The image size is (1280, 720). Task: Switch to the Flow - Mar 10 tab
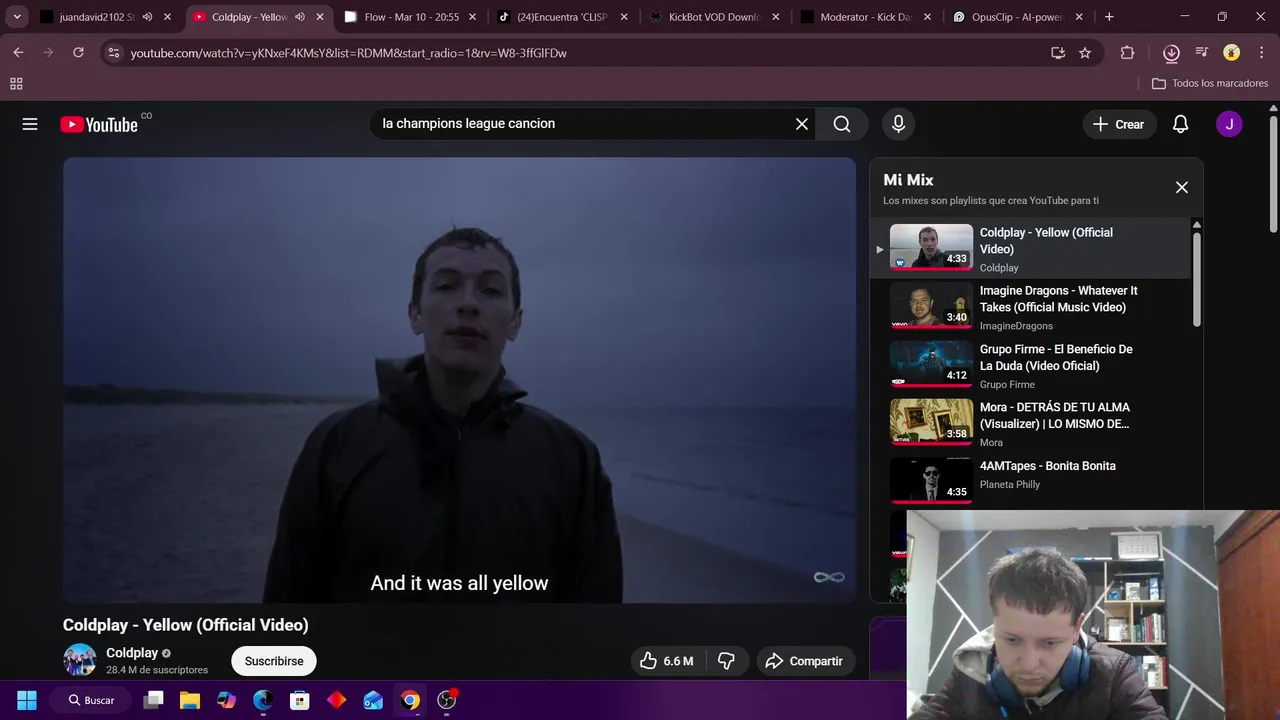pyautogui.click(x=412, y=17)
